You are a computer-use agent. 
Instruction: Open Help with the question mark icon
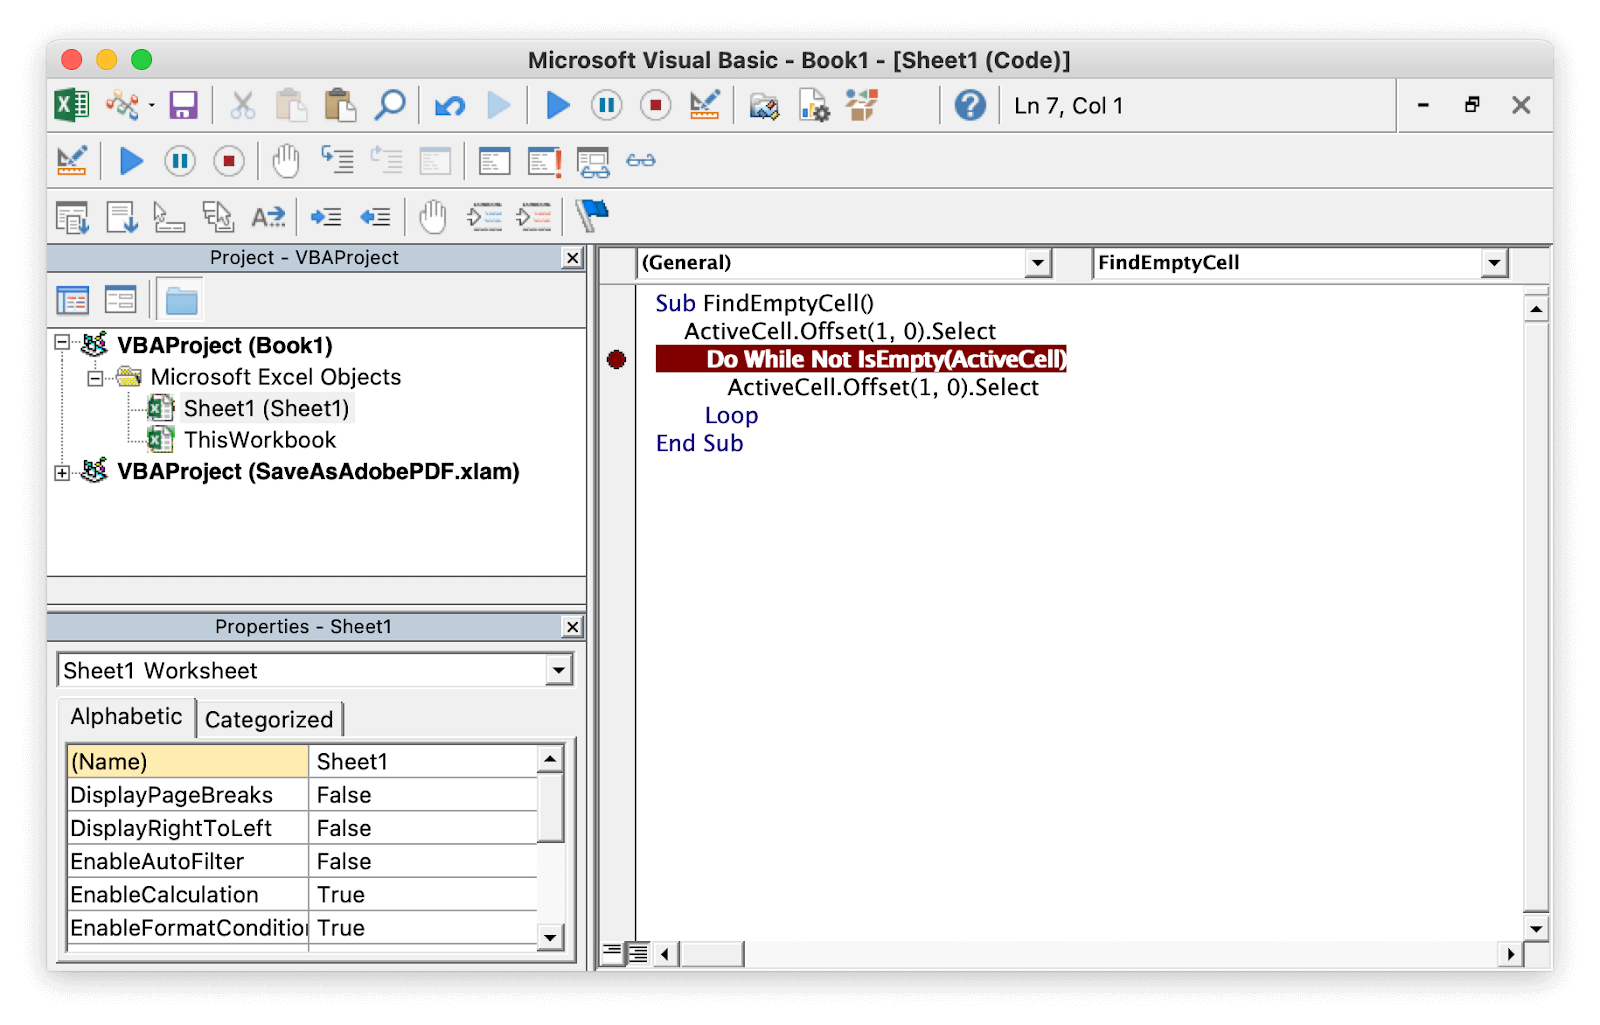point(969,105)
